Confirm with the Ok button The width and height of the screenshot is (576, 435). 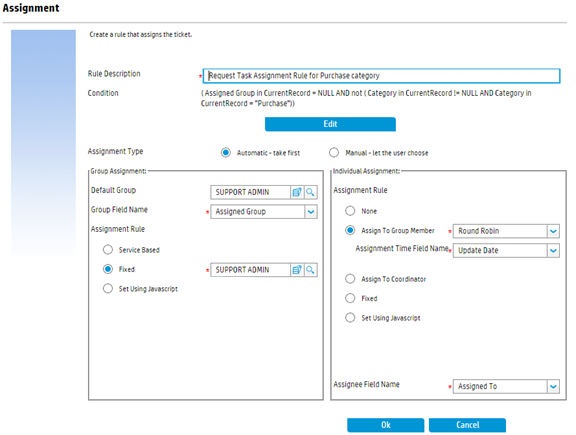(386, 425)
